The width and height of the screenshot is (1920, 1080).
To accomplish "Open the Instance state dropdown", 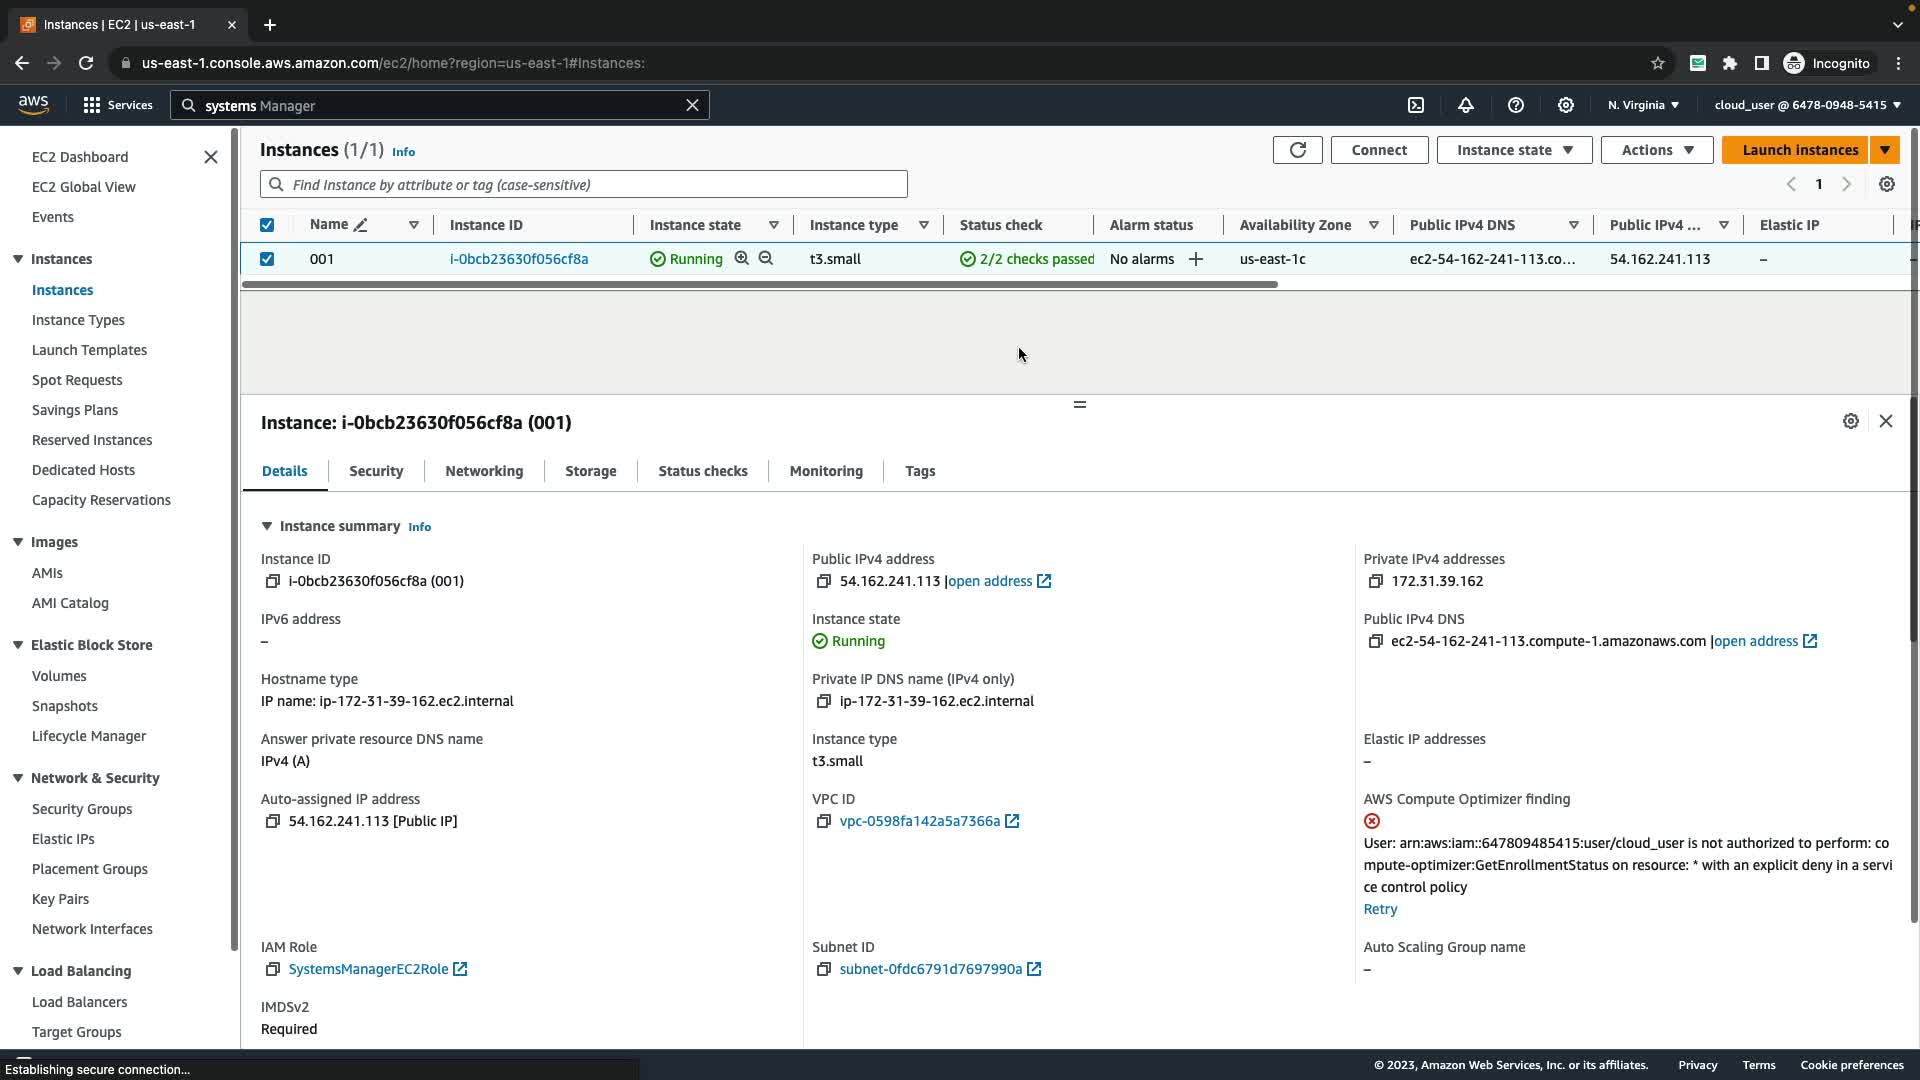I will click(x=1514, y=150).
